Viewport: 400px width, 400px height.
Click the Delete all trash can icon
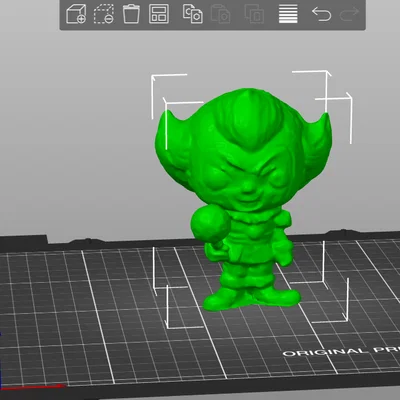[131, 14]
